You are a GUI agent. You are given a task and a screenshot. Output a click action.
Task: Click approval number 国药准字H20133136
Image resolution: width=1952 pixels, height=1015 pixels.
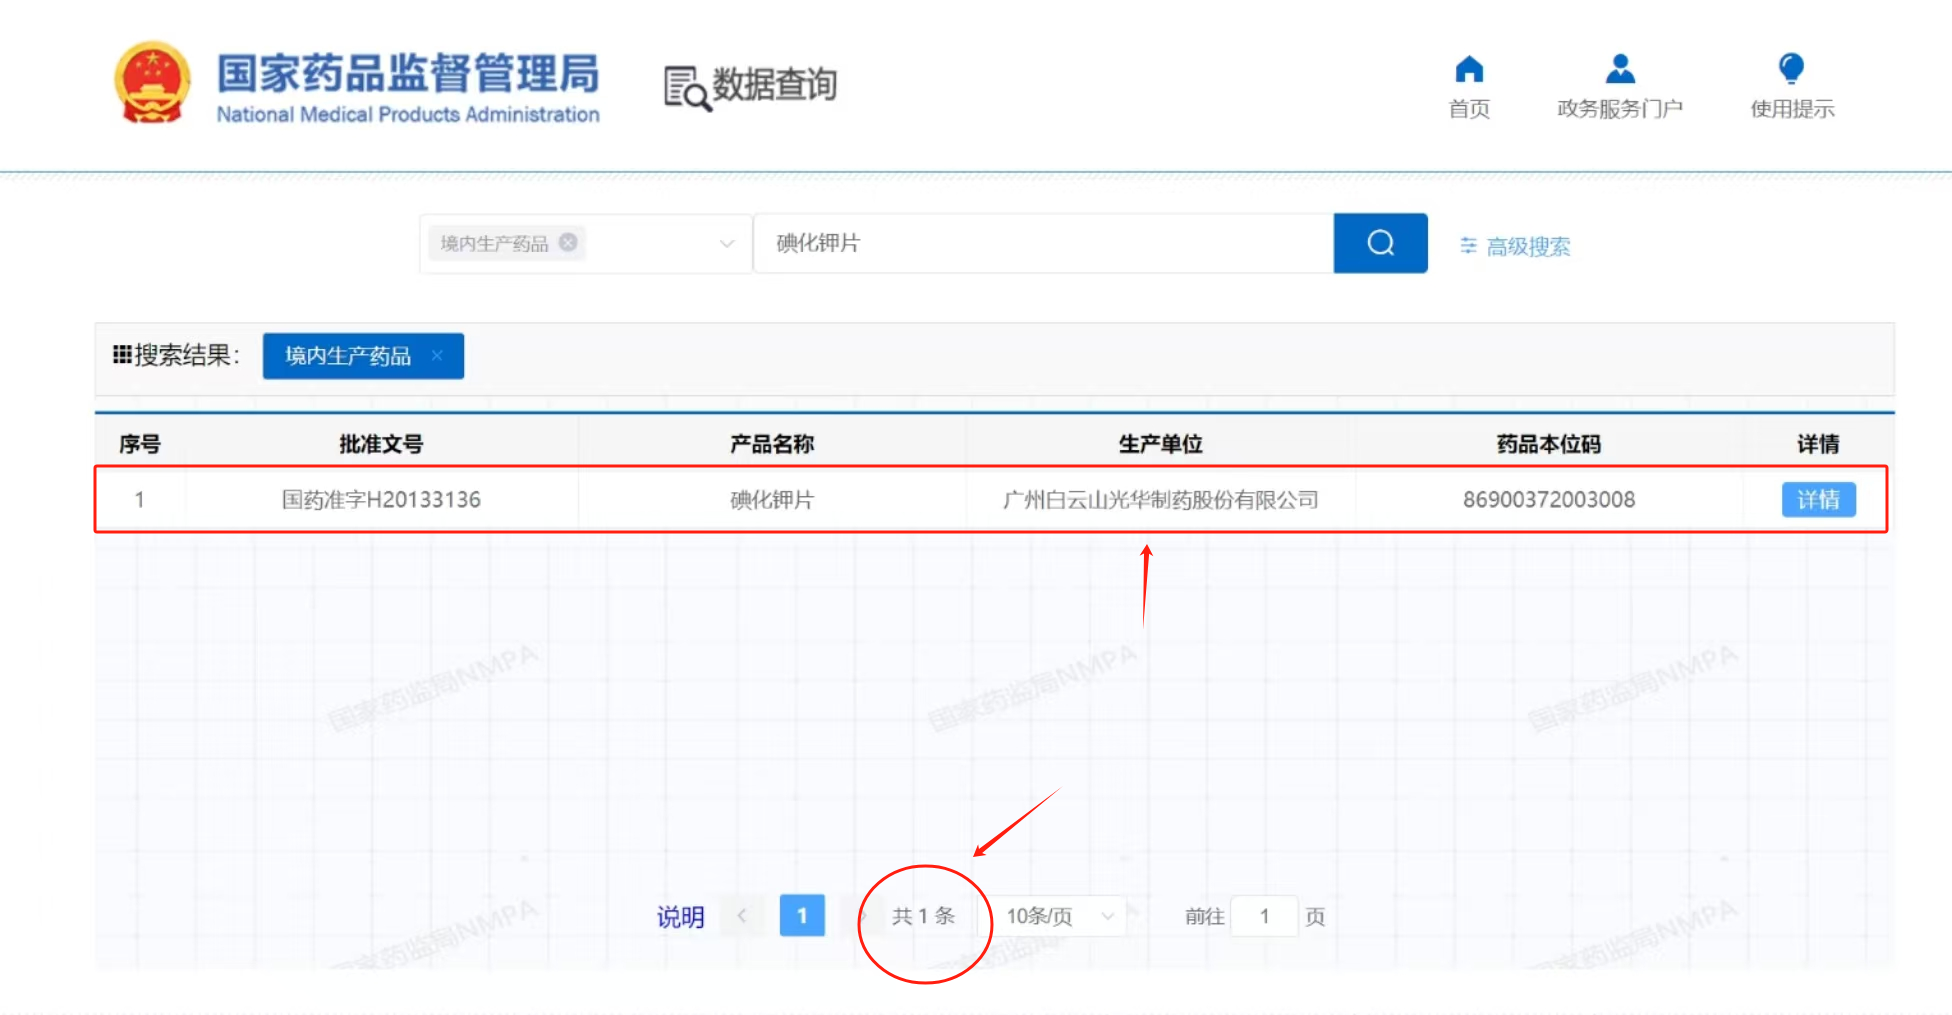click(x=381, y=499)
